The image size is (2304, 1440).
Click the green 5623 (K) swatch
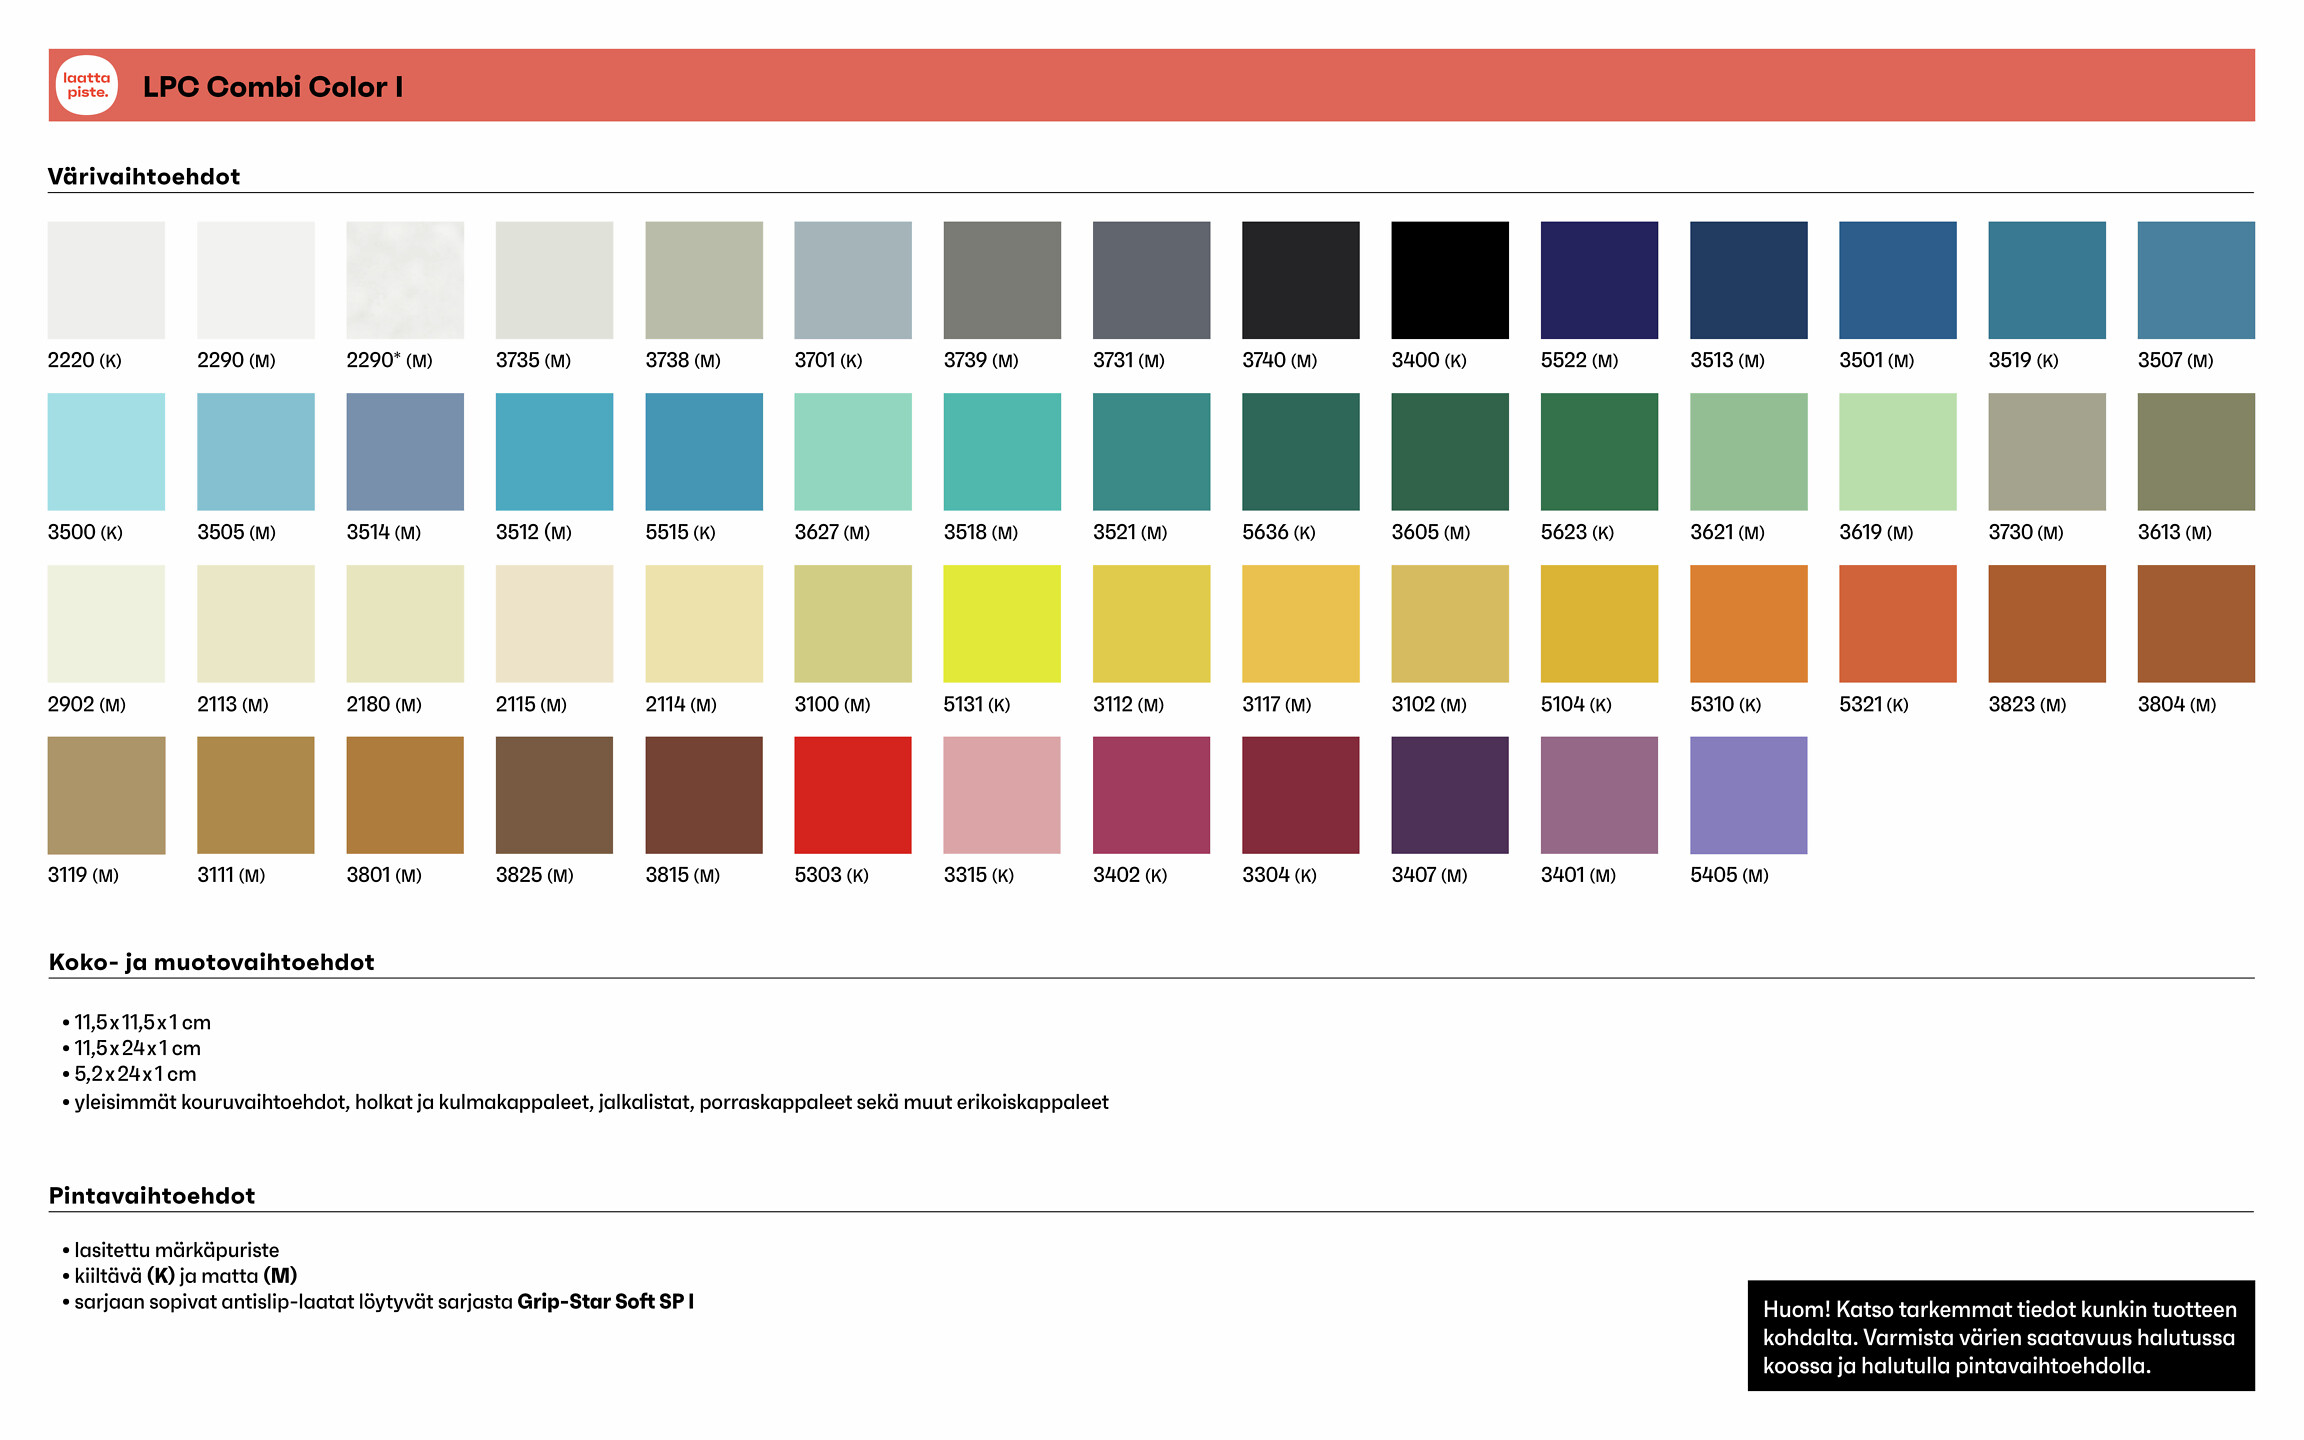click(x=1598, y=451)
